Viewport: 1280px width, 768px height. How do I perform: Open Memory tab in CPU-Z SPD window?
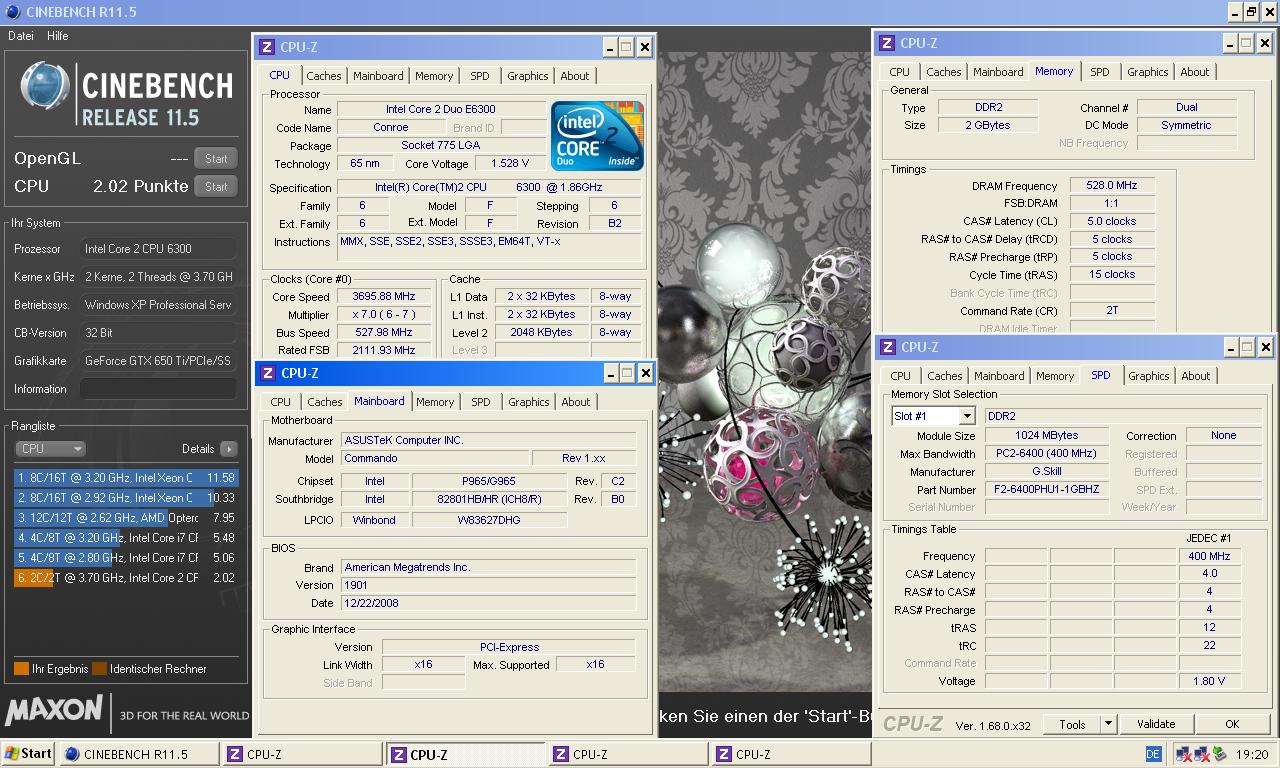click(x=1054, y=376)
